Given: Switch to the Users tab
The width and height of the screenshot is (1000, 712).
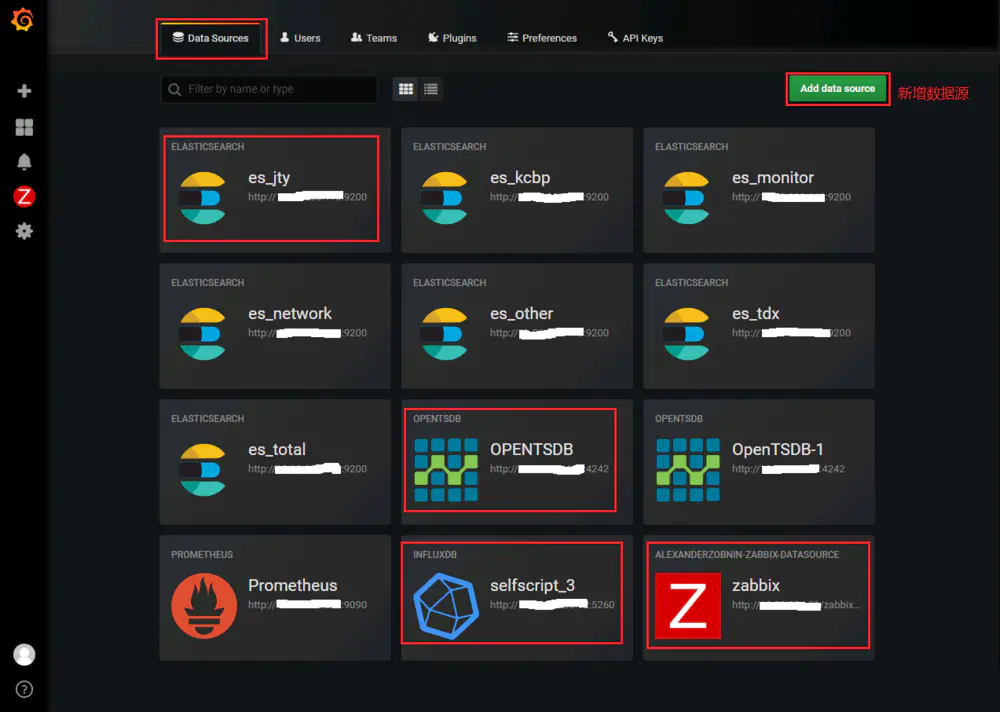Looking at the screenshot, I should coord(300,38).
